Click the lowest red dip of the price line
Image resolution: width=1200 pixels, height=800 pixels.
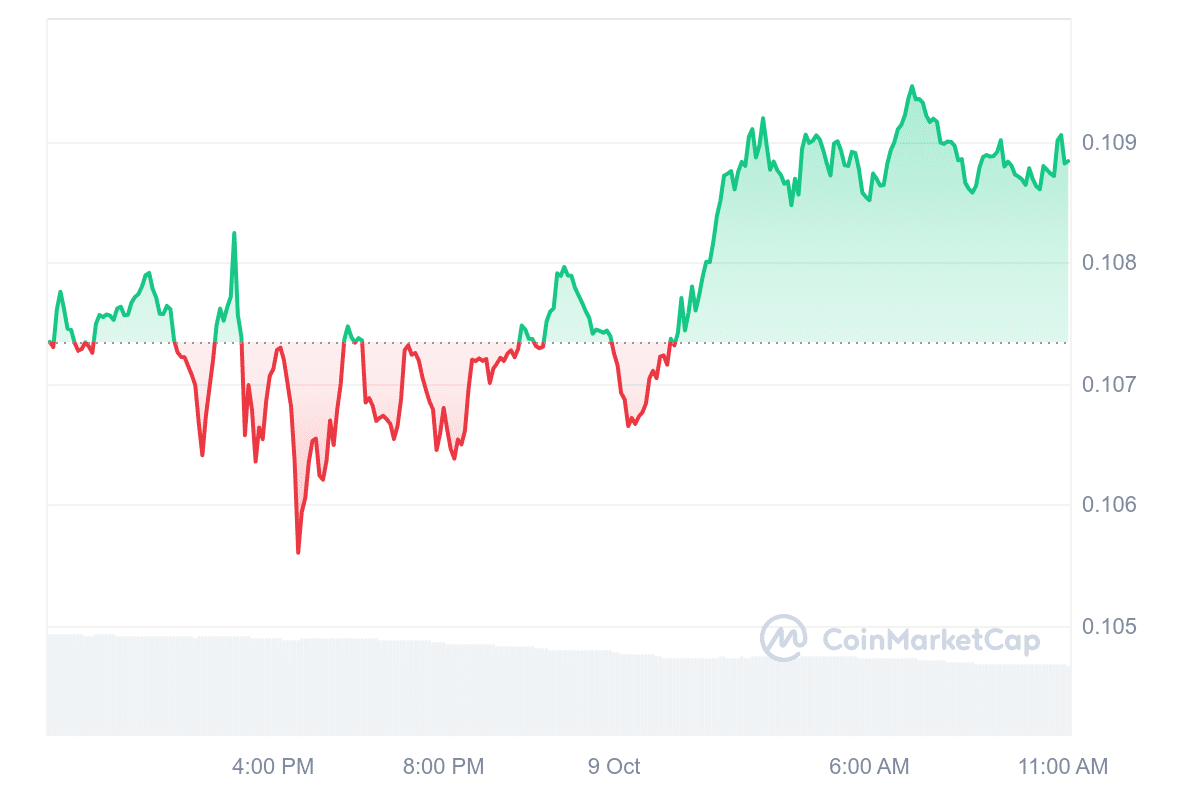click(x=298, y=552)
